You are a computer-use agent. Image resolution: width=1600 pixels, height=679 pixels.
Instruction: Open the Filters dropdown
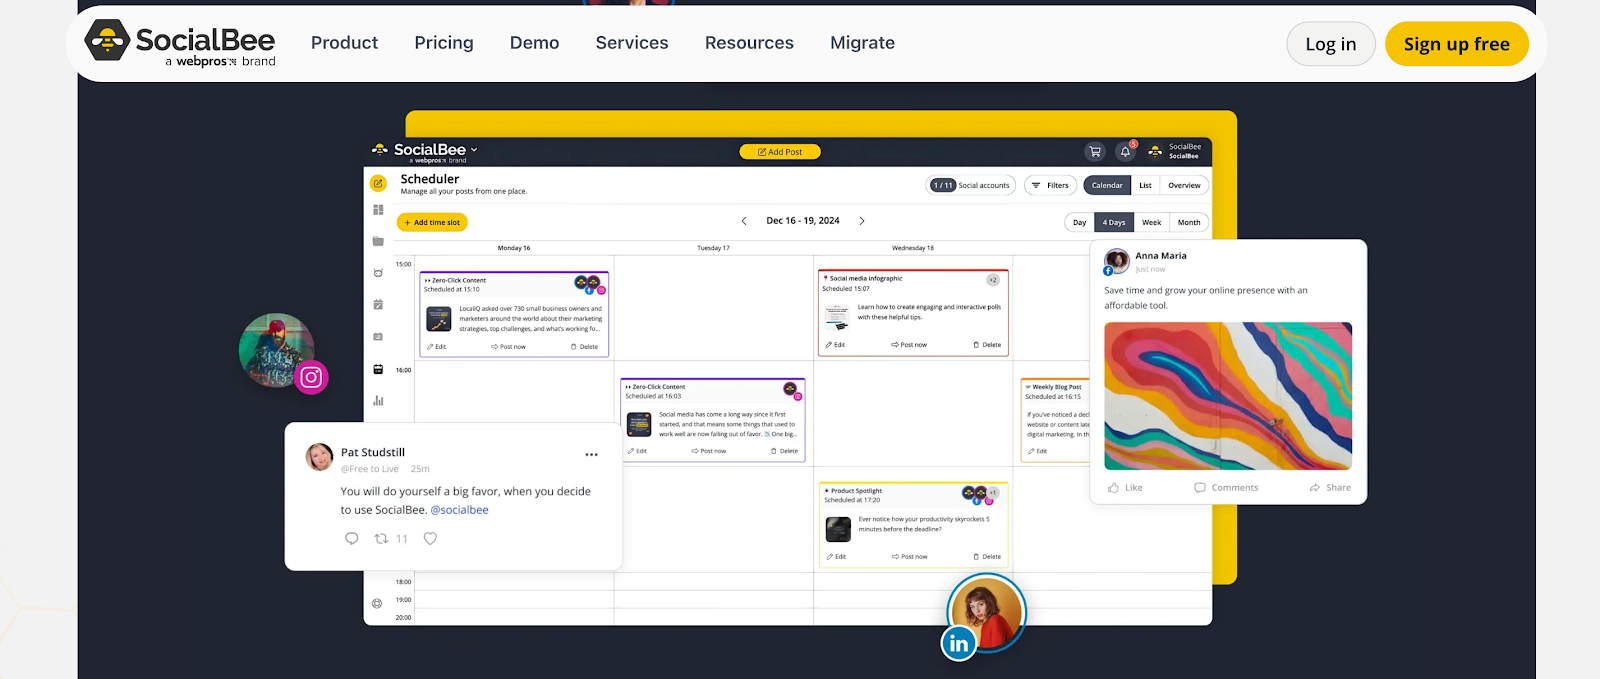[1050, 185]
